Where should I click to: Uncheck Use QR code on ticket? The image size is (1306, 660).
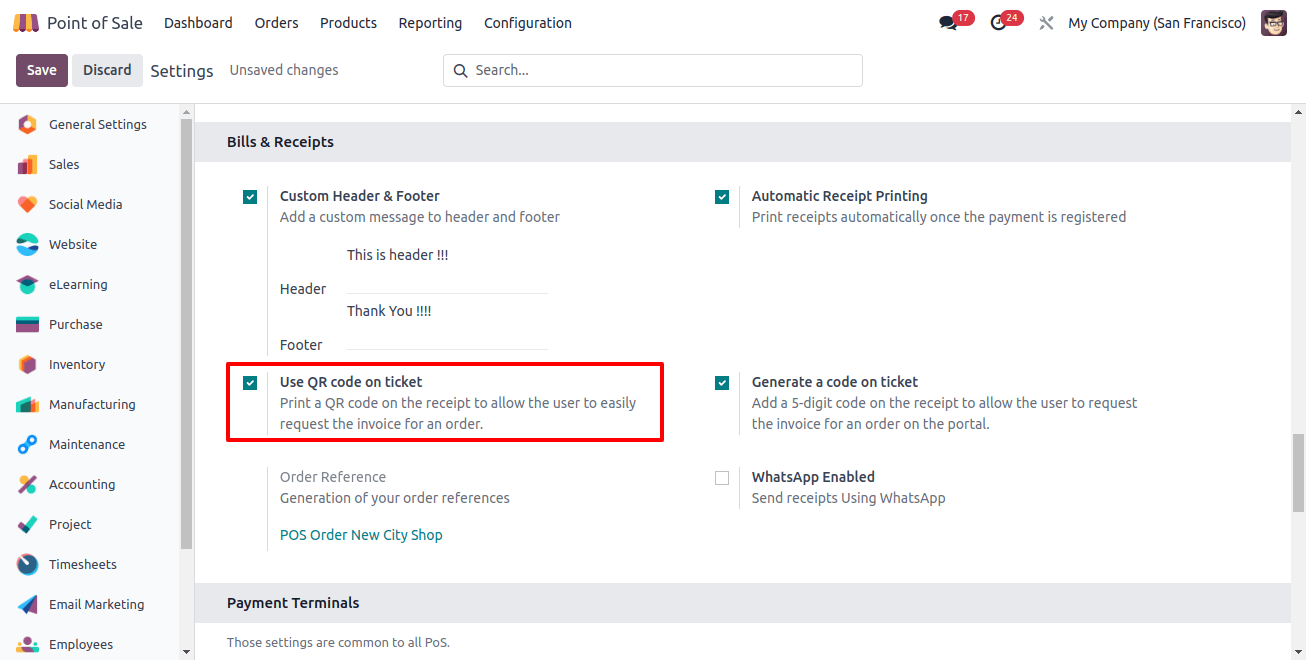pos(250,383)
